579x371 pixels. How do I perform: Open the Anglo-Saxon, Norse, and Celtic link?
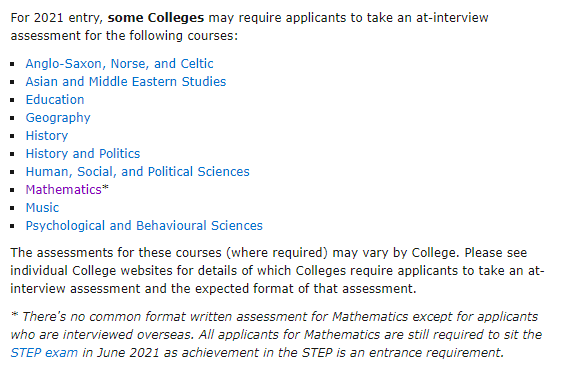[x=119, y=64]
